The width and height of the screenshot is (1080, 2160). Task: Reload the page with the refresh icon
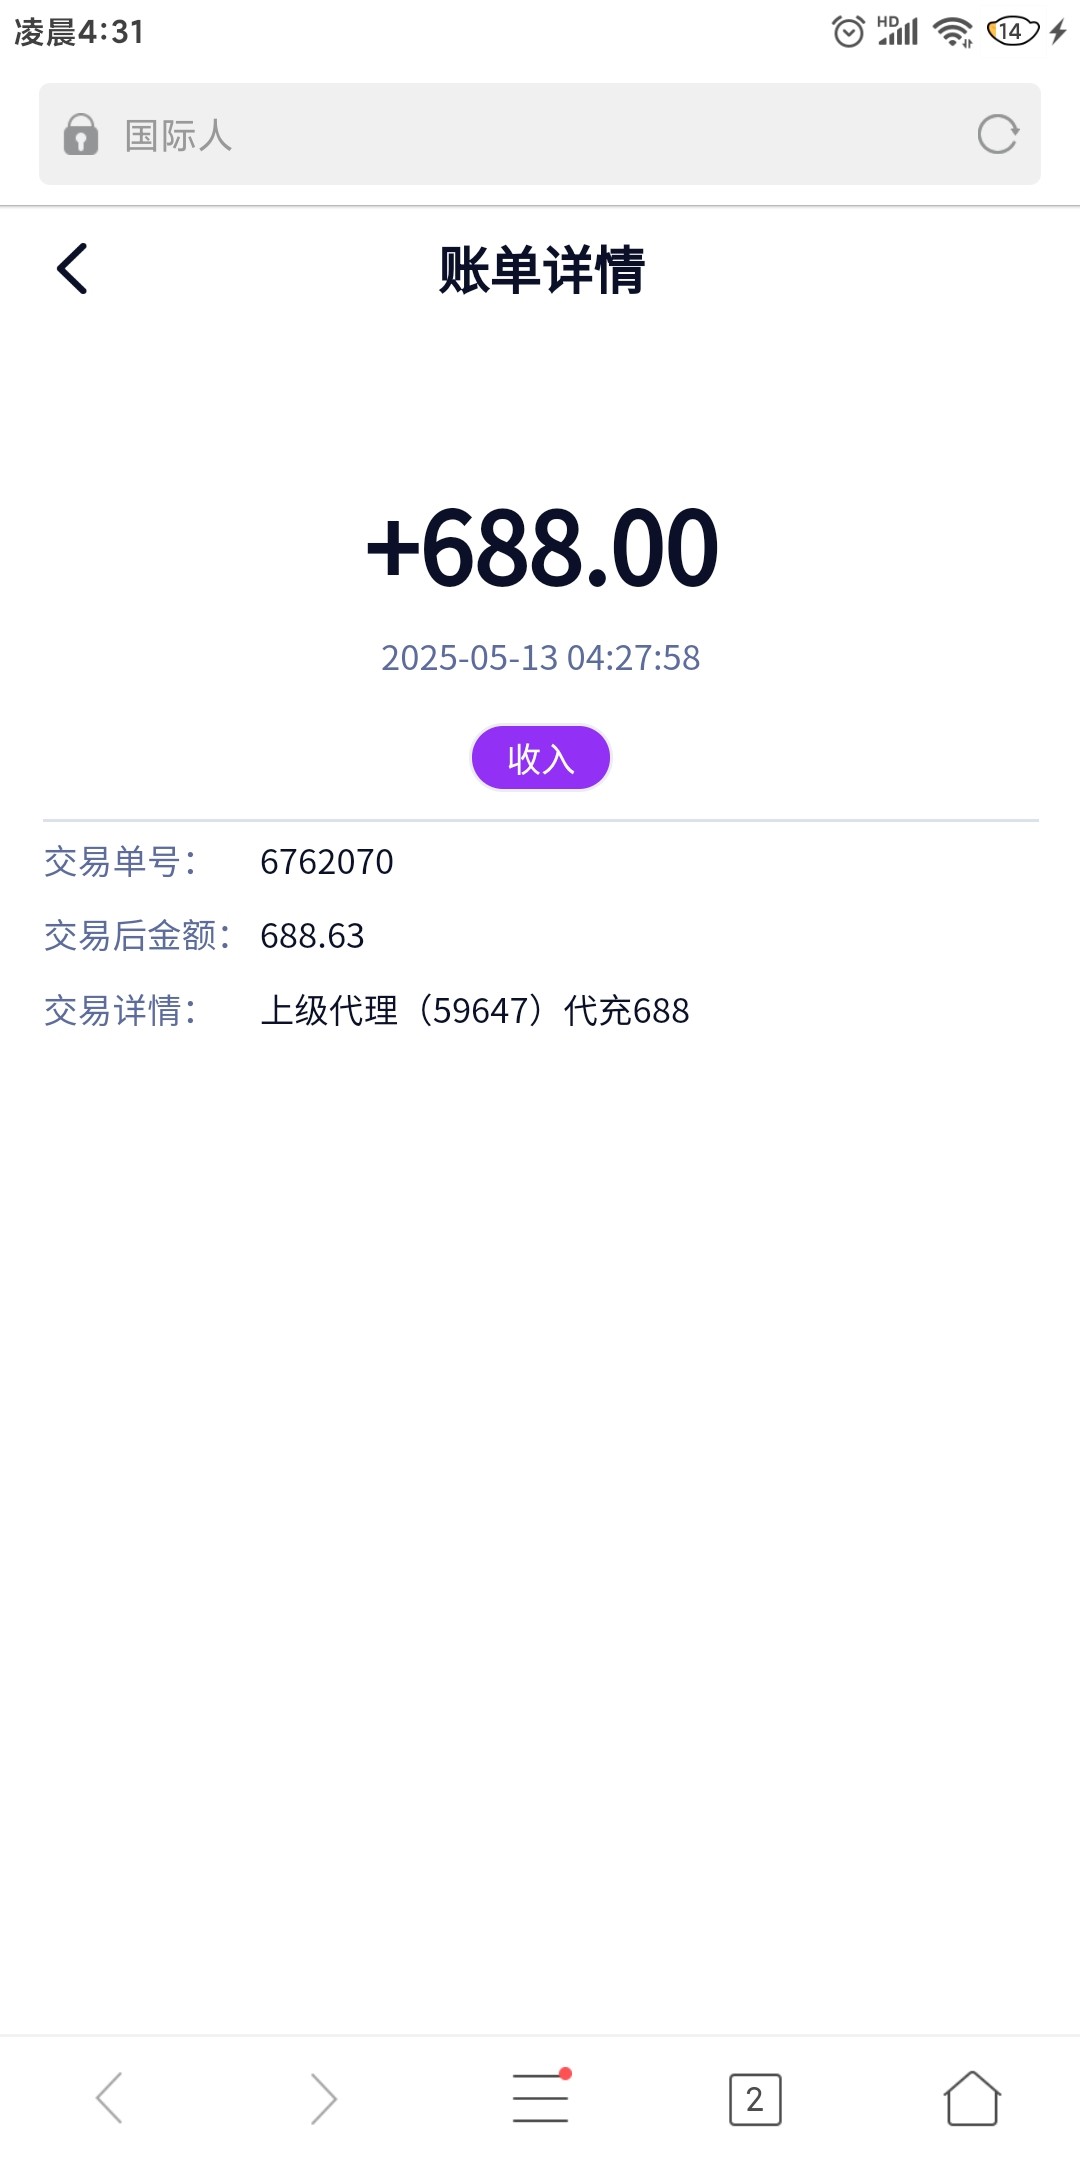tap(997, 134)
